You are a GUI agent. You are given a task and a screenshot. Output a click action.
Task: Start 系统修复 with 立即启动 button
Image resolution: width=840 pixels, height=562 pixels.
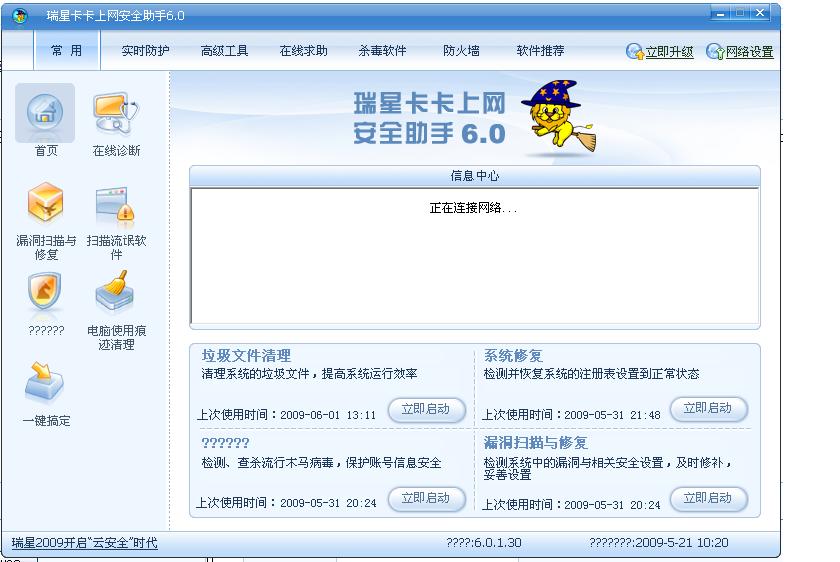(708, 408)
